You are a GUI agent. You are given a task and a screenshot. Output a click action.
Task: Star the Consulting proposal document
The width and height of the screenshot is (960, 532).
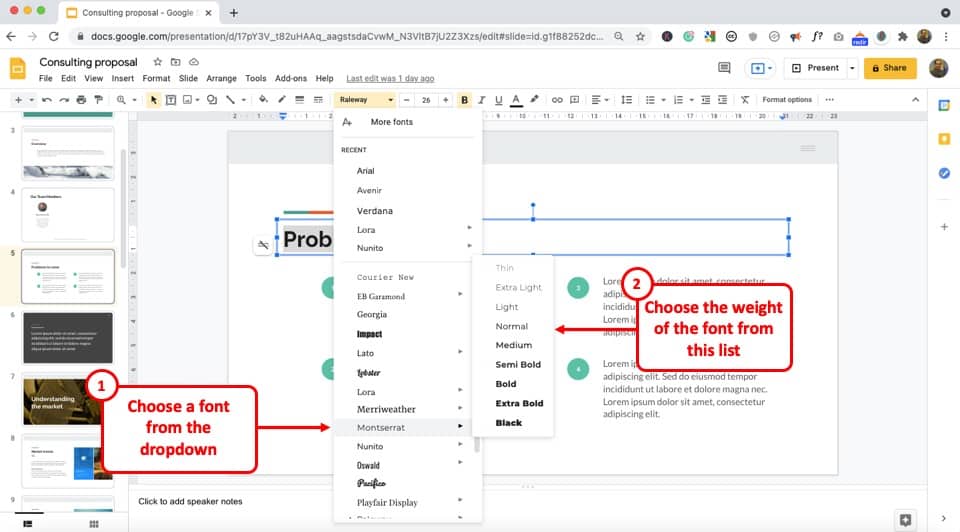click(x=157, y=62)
